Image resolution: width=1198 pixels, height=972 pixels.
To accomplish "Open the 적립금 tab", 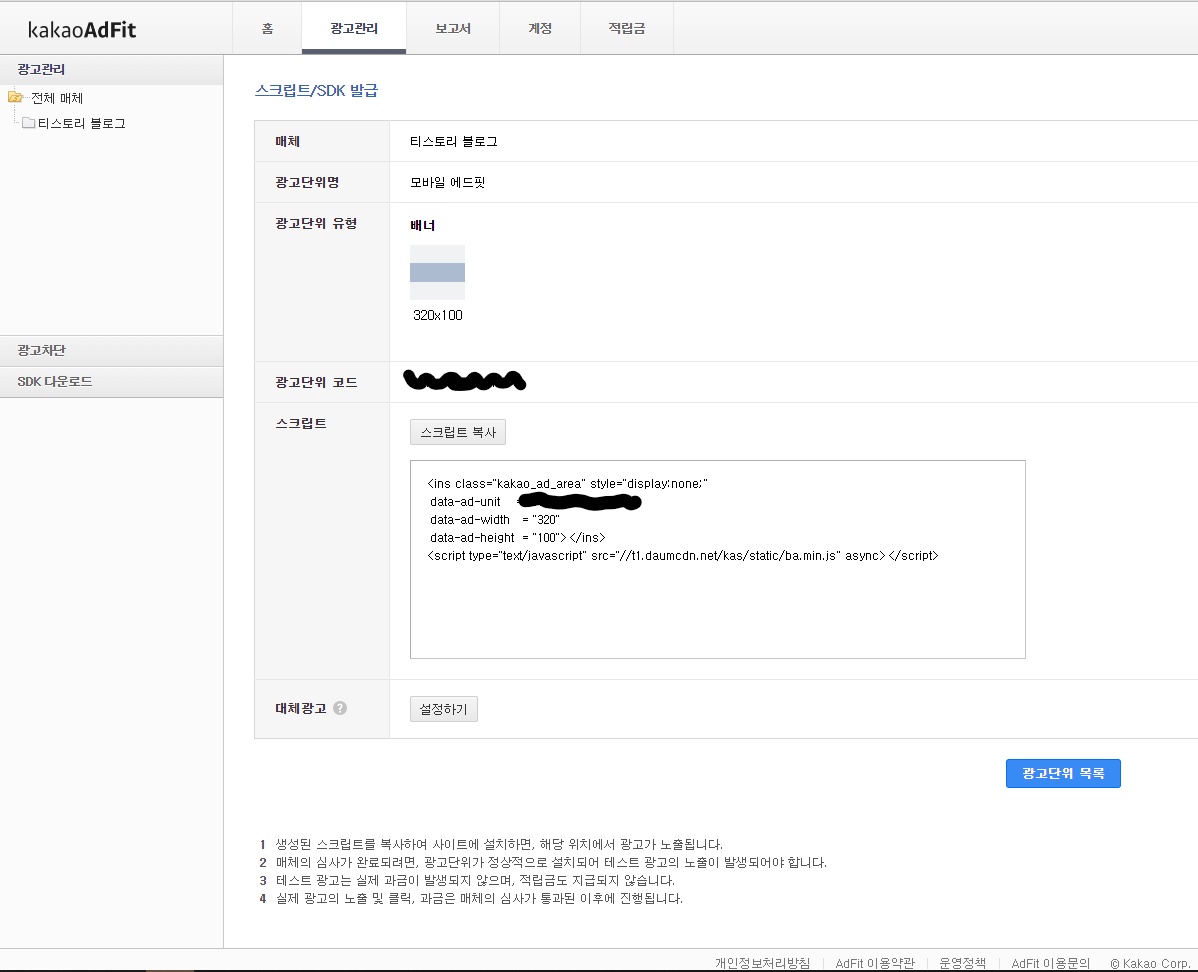I will [627, 28].
